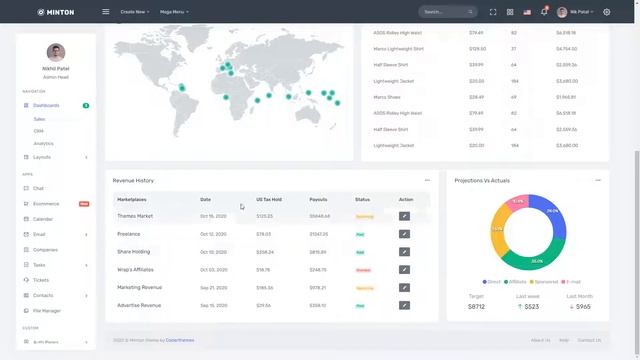Click Nikhil Patel sidebar profile picture

56,52
